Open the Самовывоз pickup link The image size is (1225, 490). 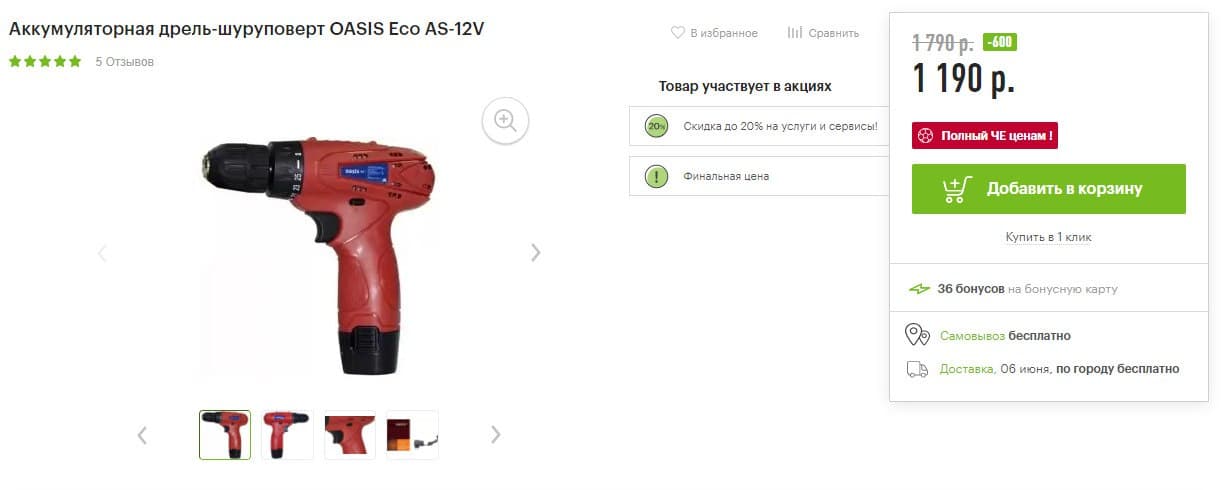pos(972,336)
